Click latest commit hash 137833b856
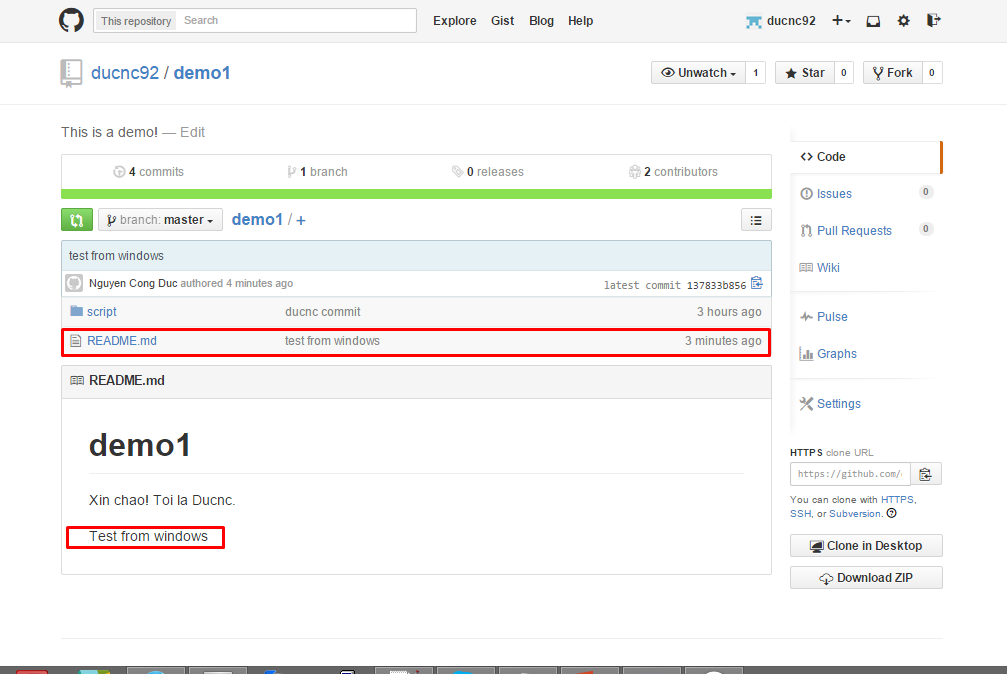The image size is (1007, 674). point(716,285)
